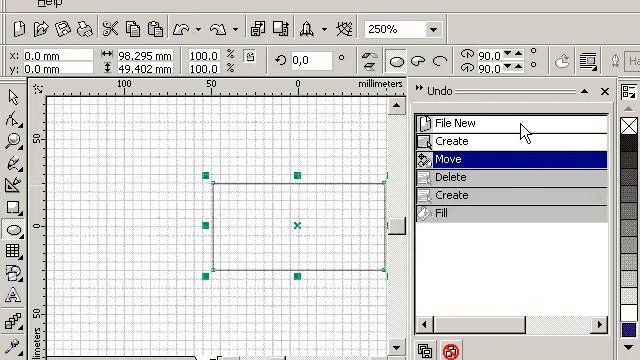Decrease starting angle with down stepper

pos(508,53)
